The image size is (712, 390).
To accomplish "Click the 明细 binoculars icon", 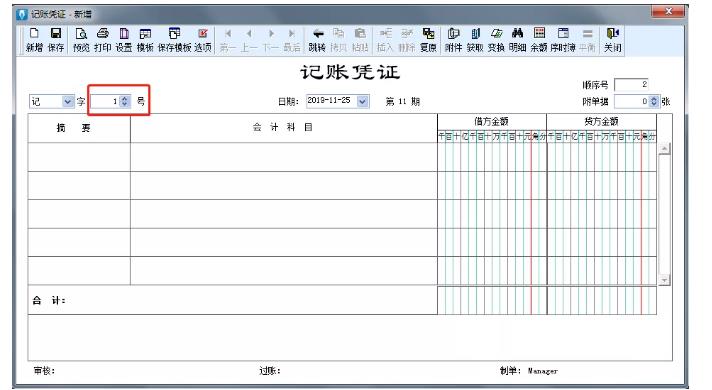I will pyautogui.click(x=517, y=39).
